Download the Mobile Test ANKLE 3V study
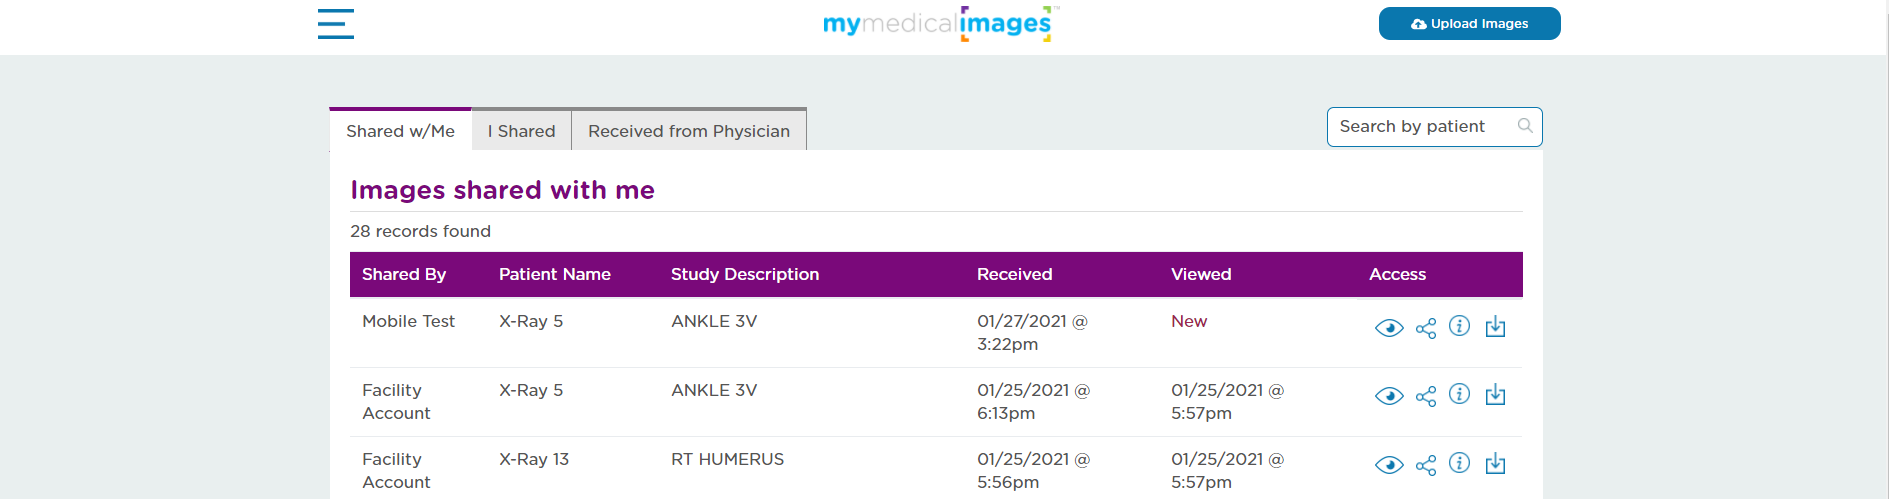 1496,326
